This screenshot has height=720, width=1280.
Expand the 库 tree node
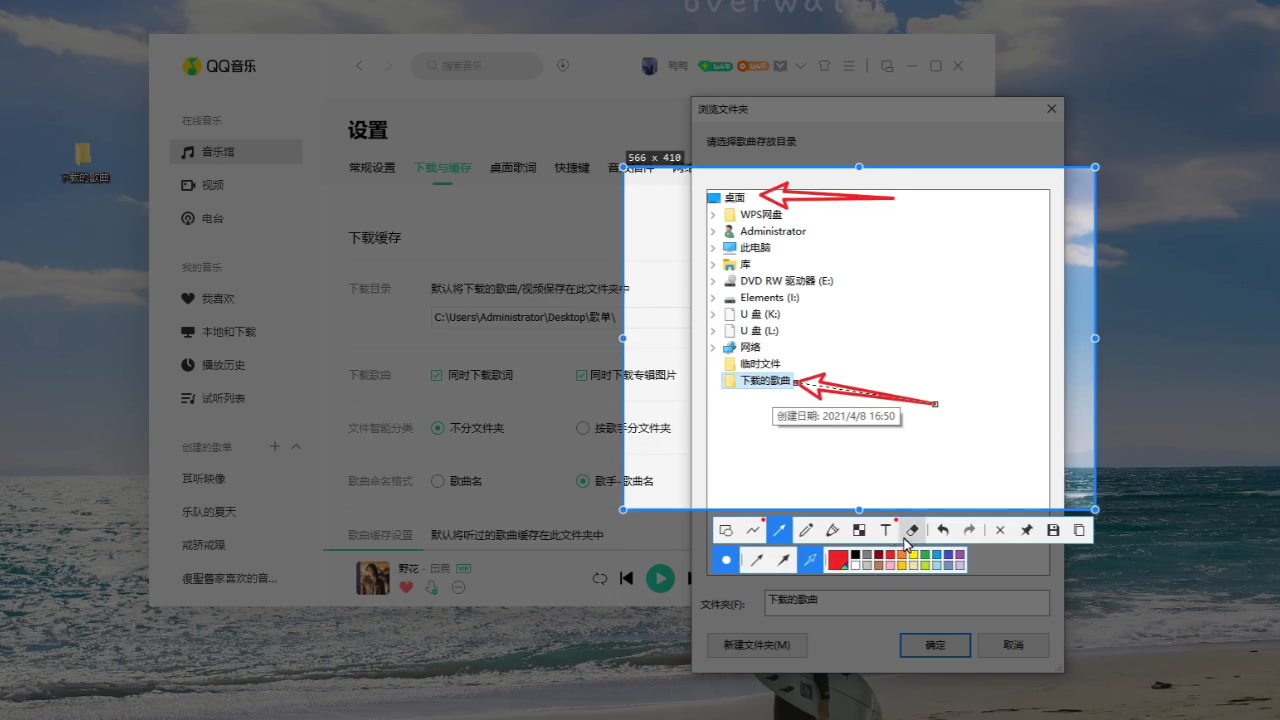coord(713,264)
